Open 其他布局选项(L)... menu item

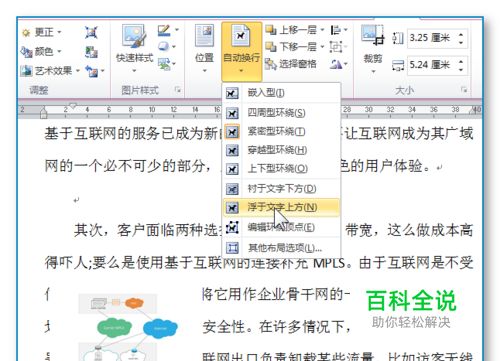[x=281, y=248]
